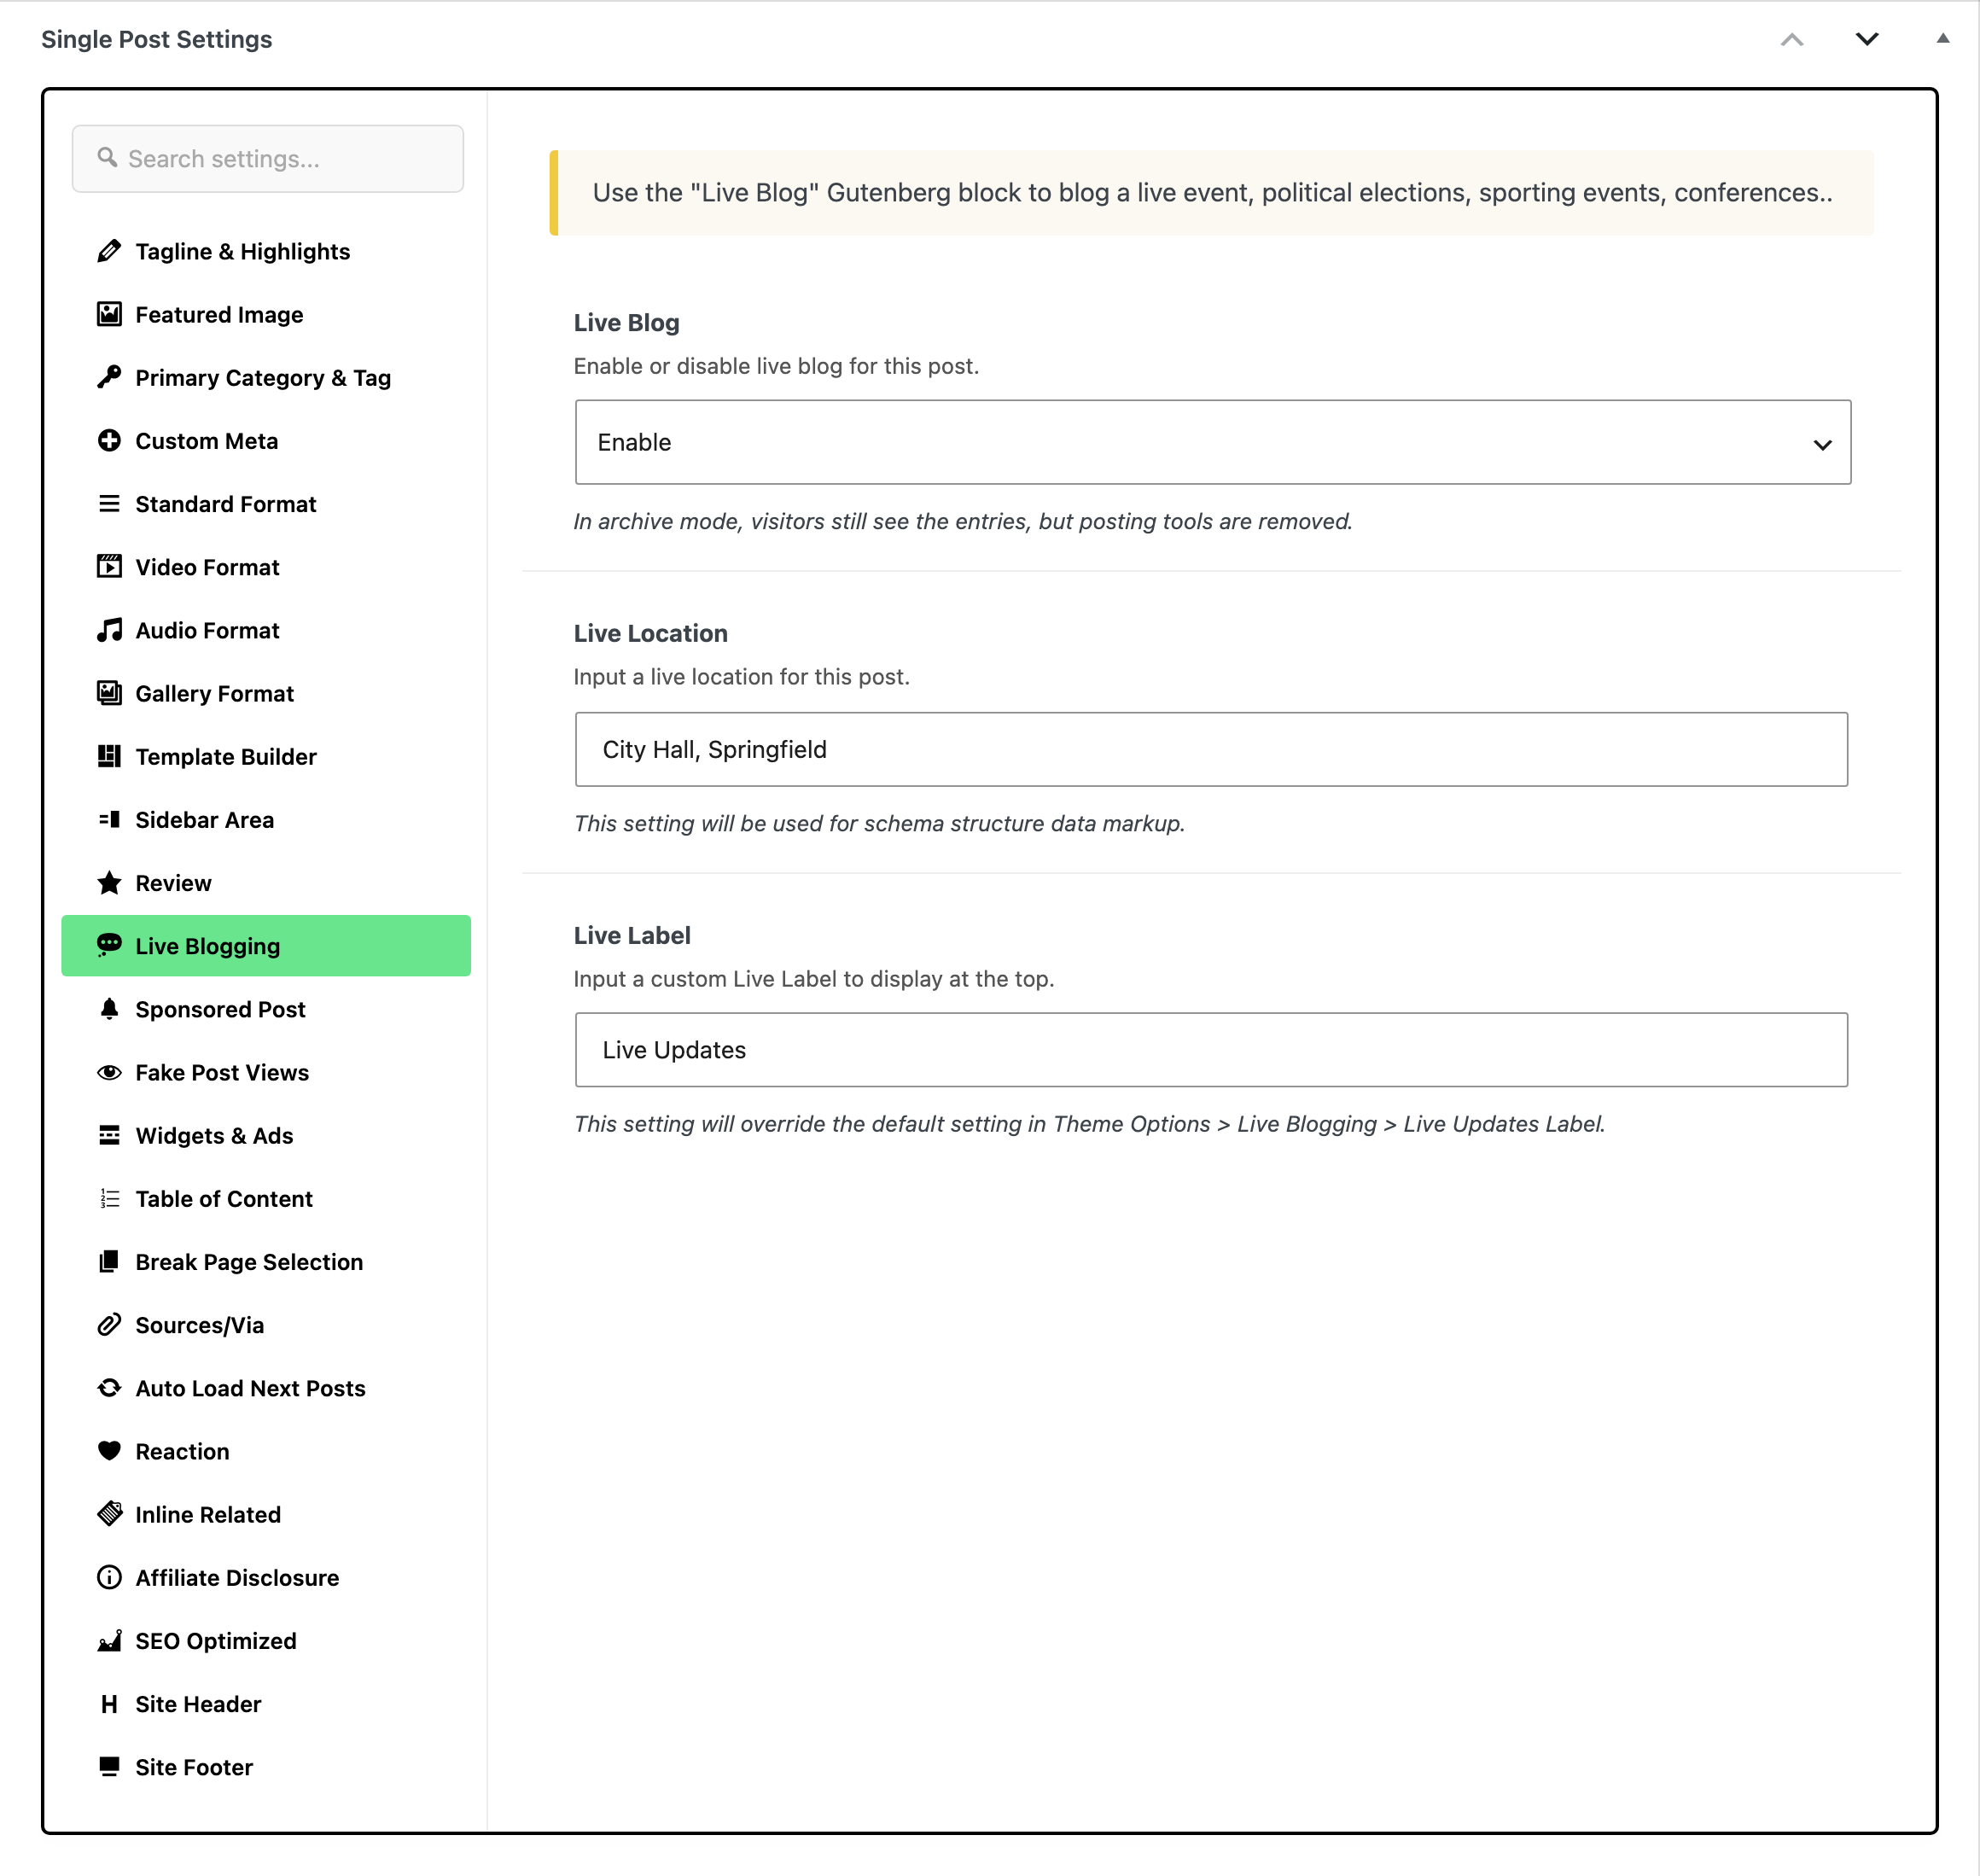The image size is (1980, 1876).
Task: Click the music note icon for Audio Format
Action: 109,630
